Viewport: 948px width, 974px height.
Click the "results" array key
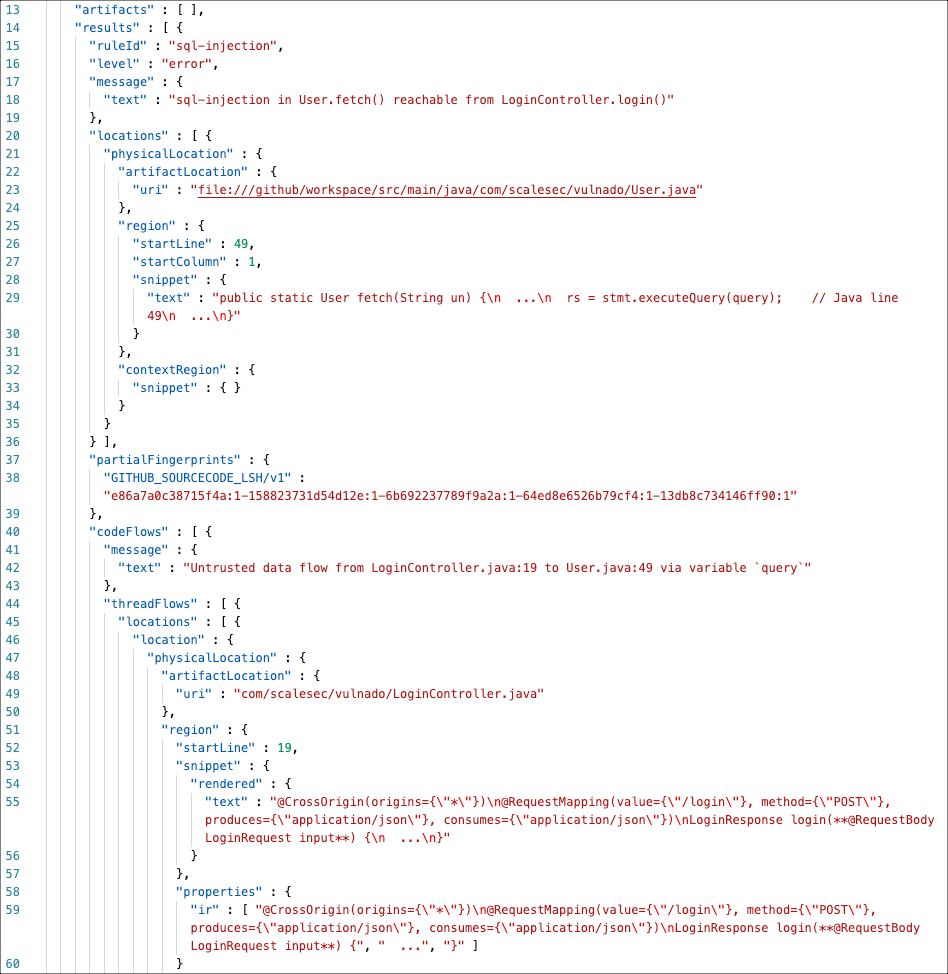103,28
